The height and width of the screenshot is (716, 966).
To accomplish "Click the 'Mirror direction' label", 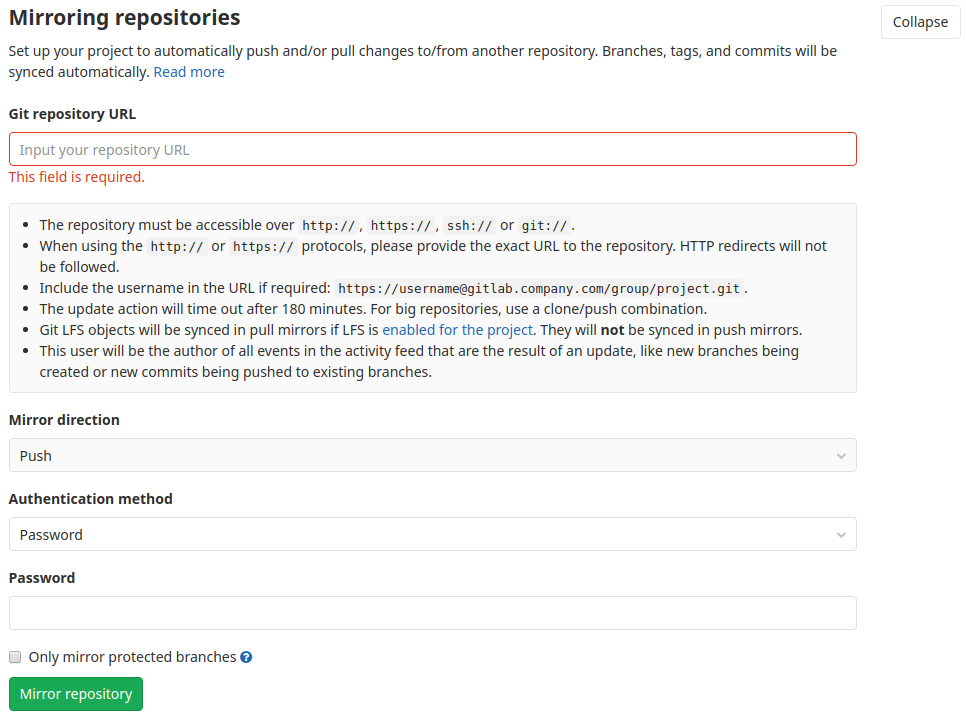I will [64, 420].
